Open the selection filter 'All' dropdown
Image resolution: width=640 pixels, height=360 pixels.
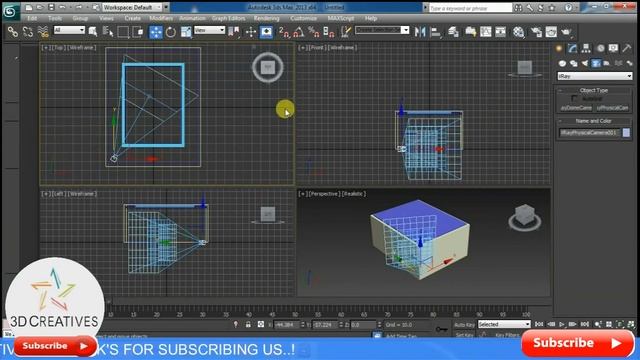[69, 30]
